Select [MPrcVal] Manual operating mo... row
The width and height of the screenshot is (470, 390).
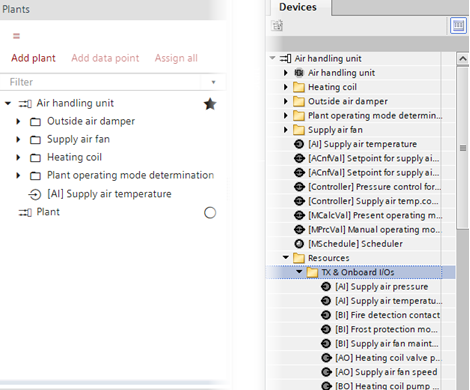374,230
